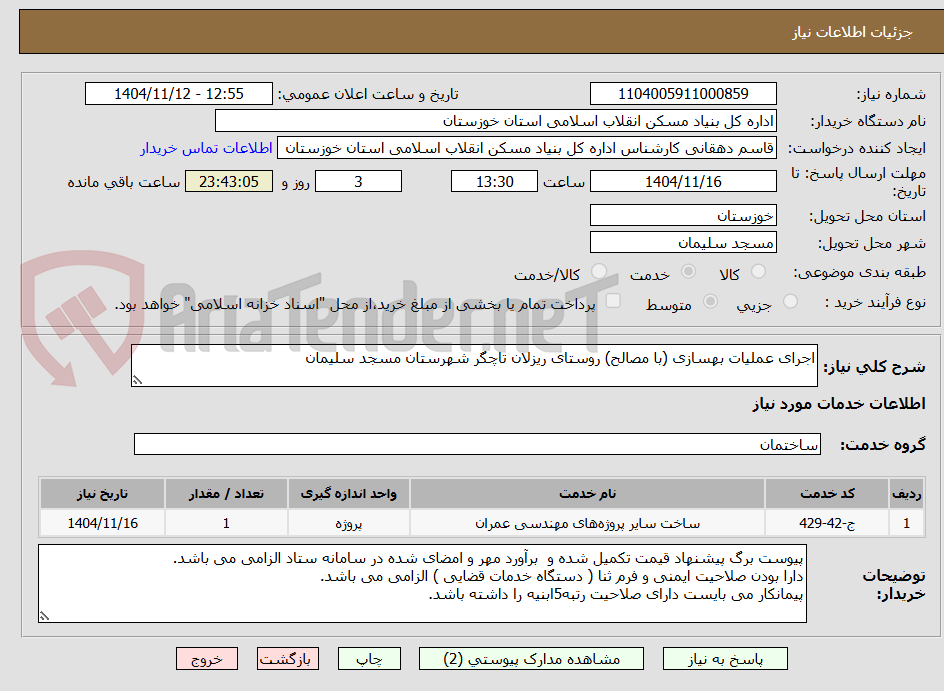
Task: Click table date cell 1404/11/16
Action: coord(102,523)
